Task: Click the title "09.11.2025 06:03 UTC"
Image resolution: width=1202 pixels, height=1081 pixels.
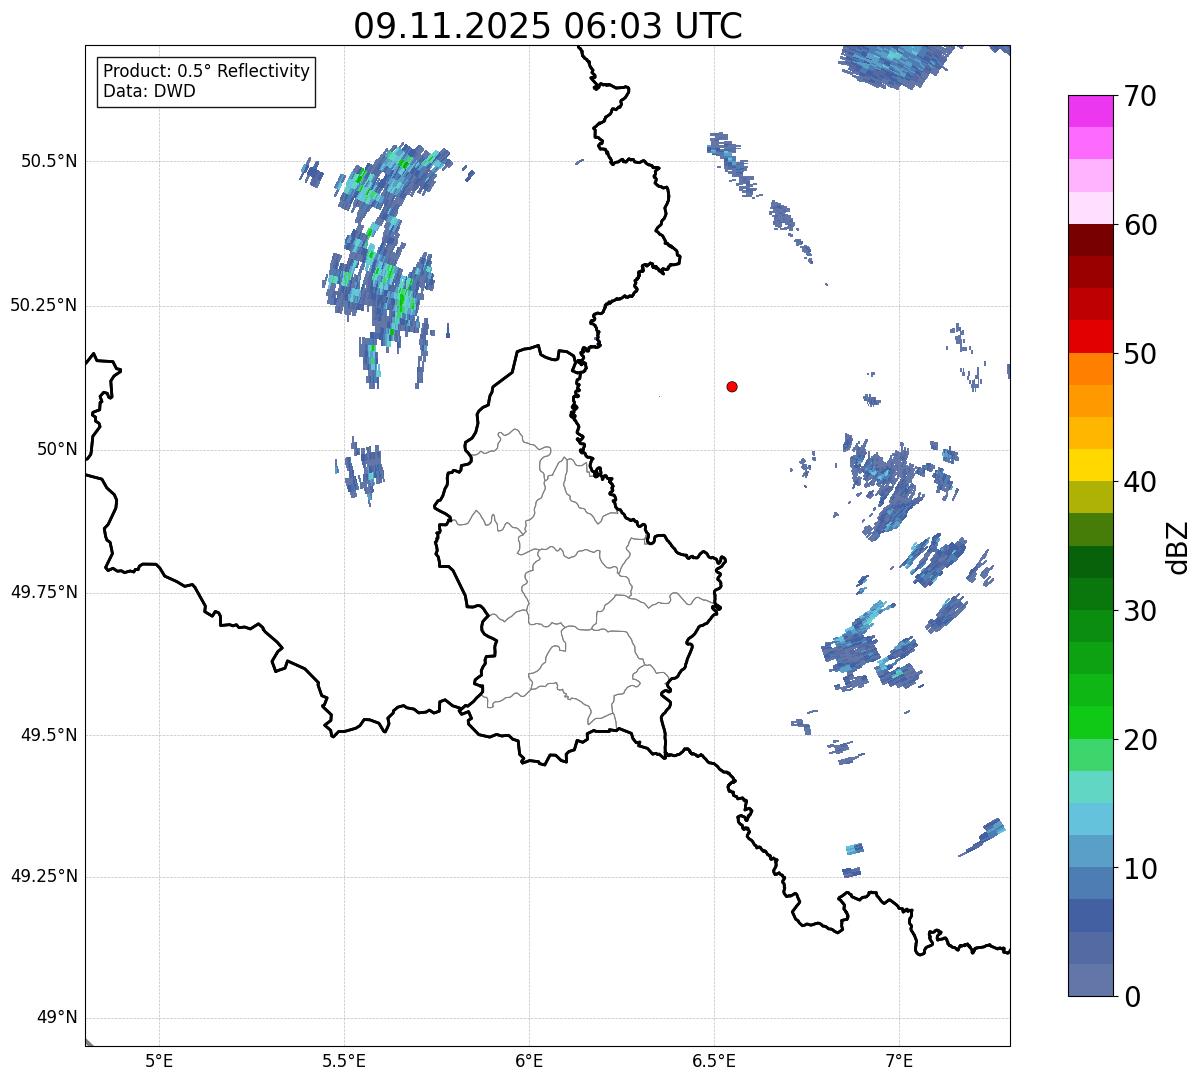Action: pos(548,25)
